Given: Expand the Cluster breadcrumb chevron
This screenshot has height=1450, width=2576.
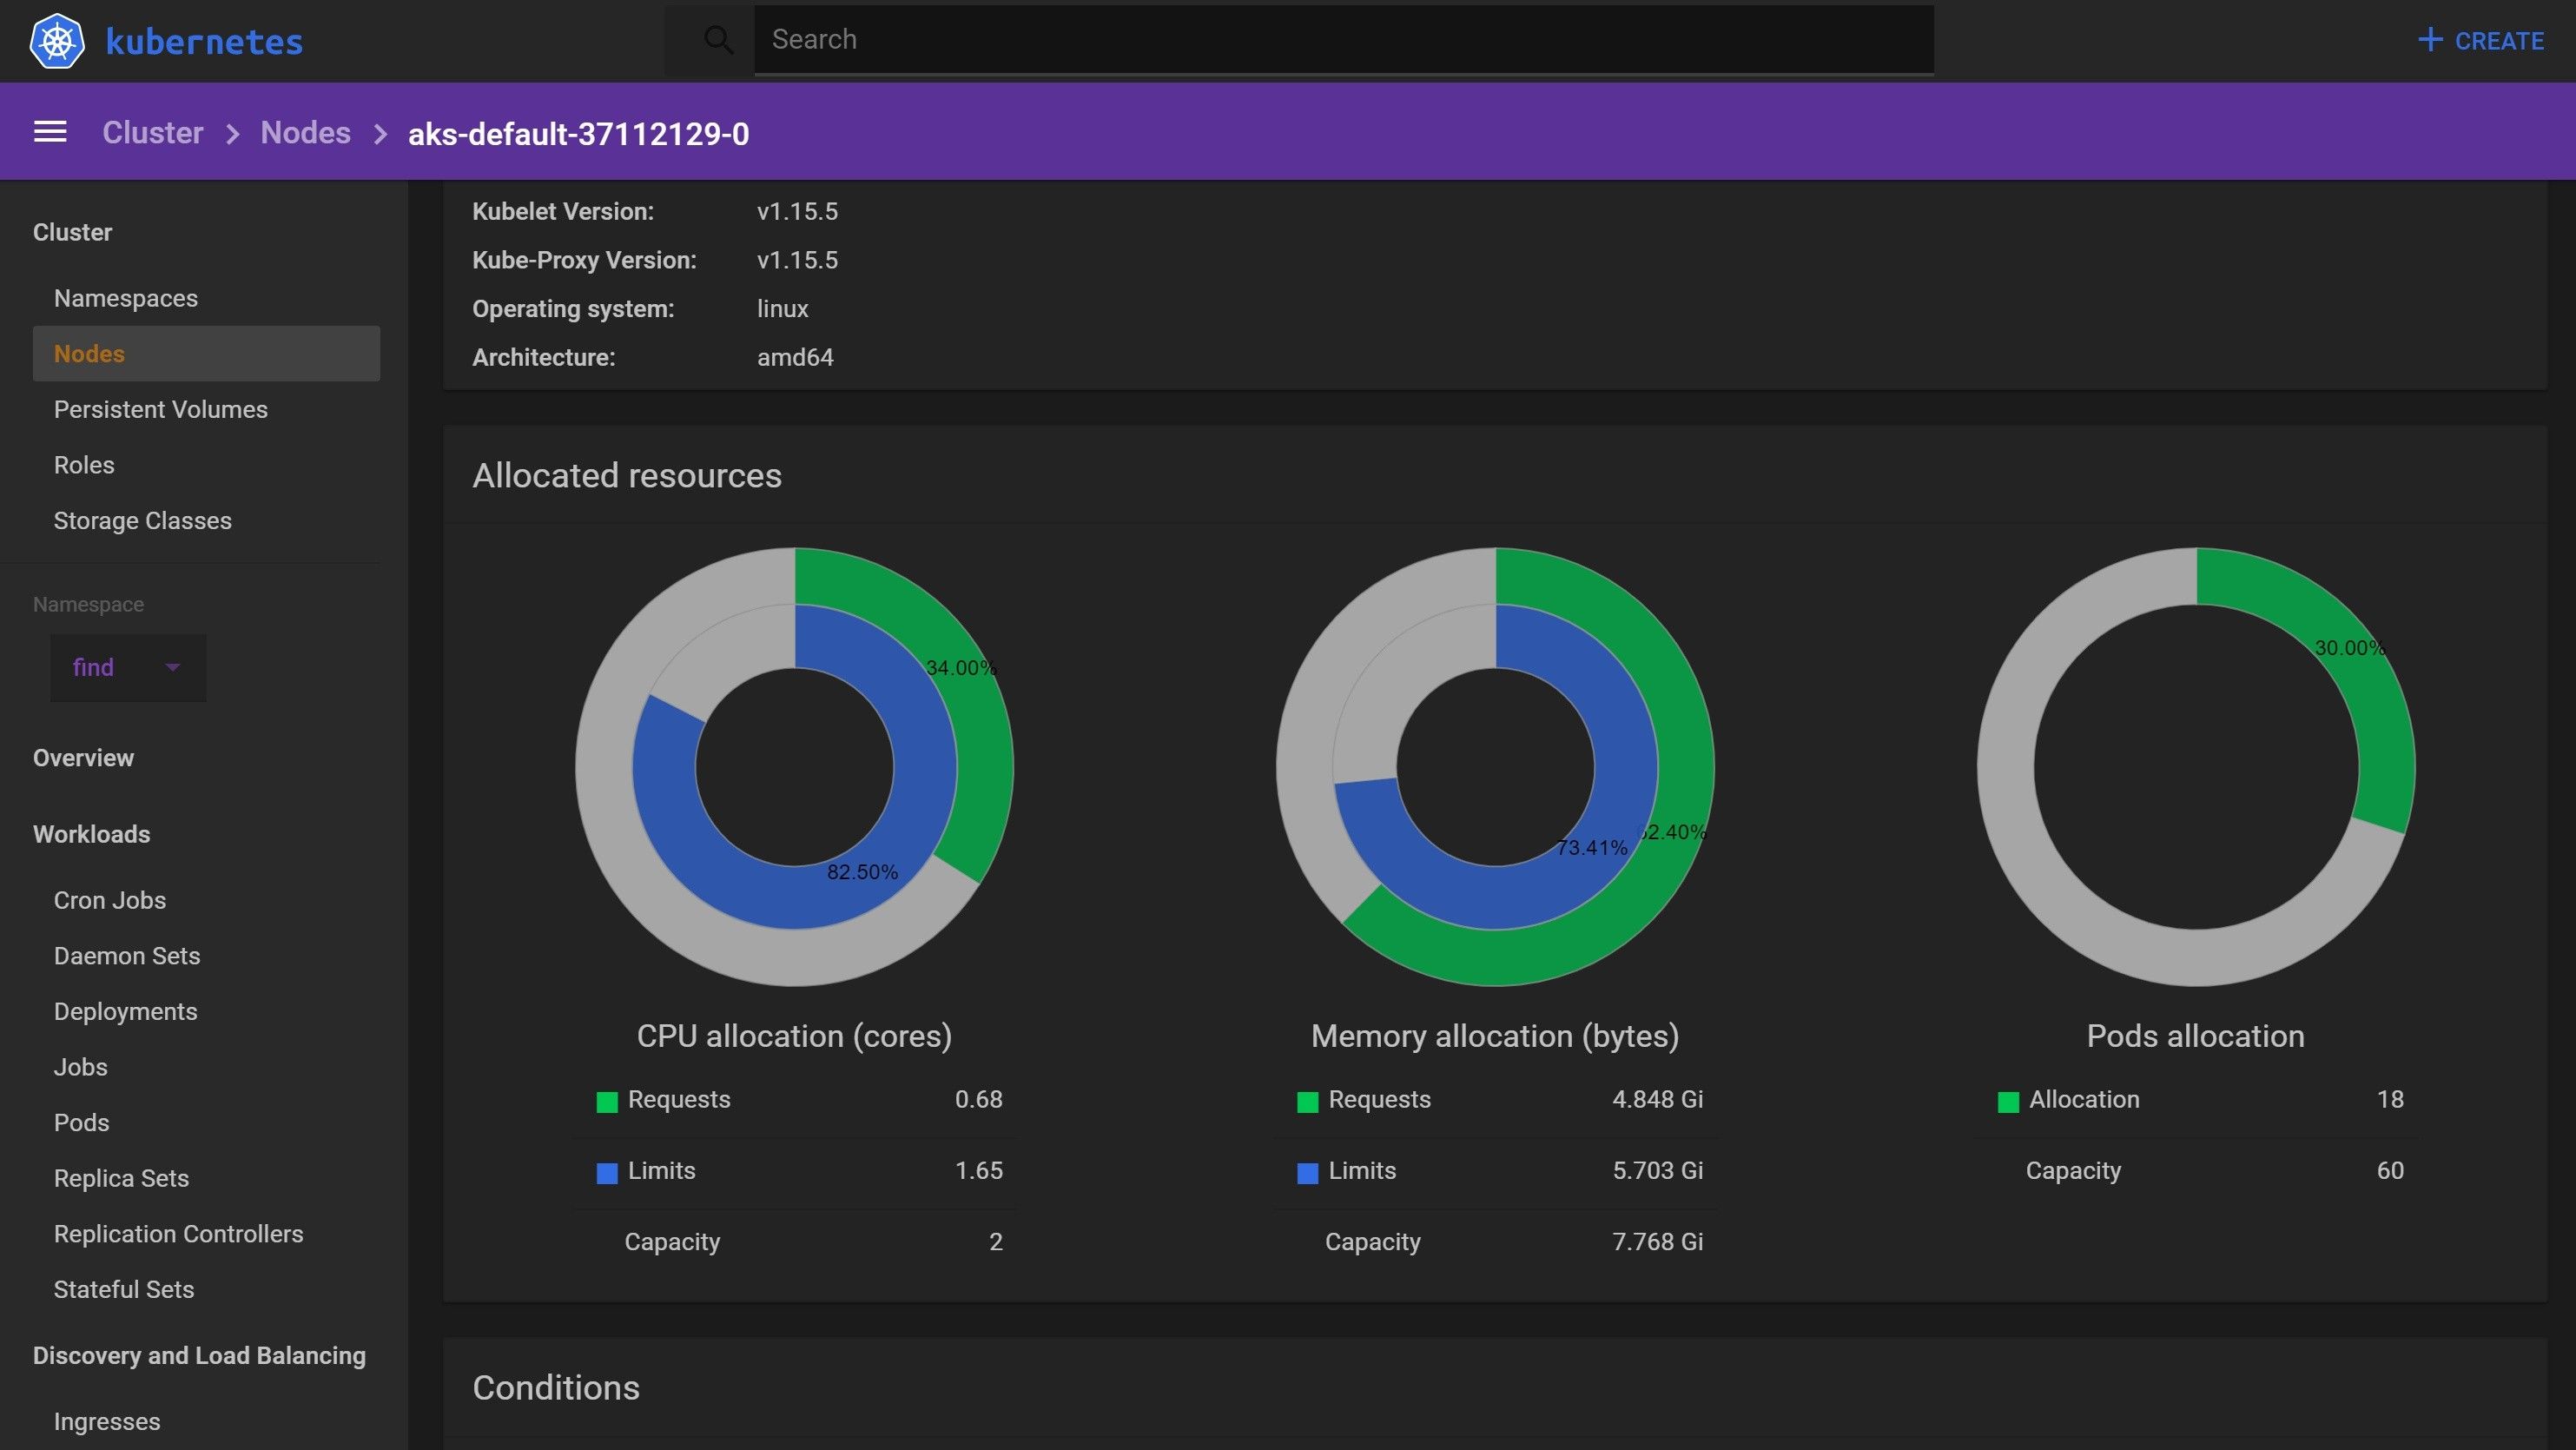Looking at the screenshot, I should [x=234, y=133].
